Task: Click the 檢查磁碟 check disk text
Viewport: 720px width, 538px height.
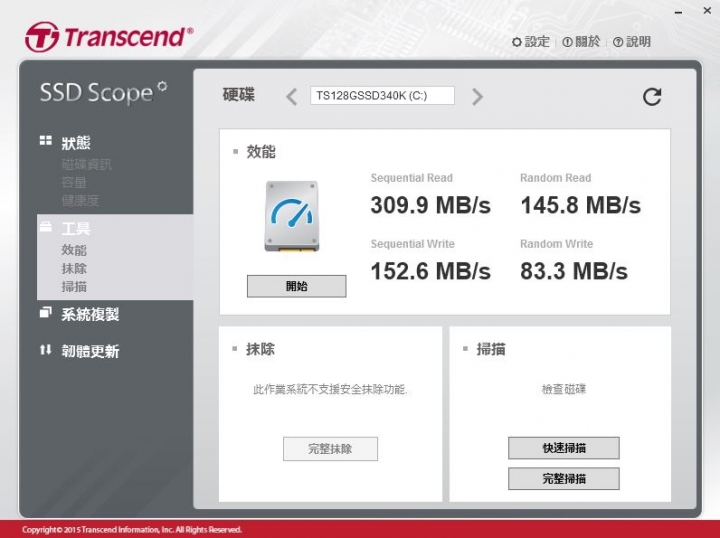Action: 563,389
